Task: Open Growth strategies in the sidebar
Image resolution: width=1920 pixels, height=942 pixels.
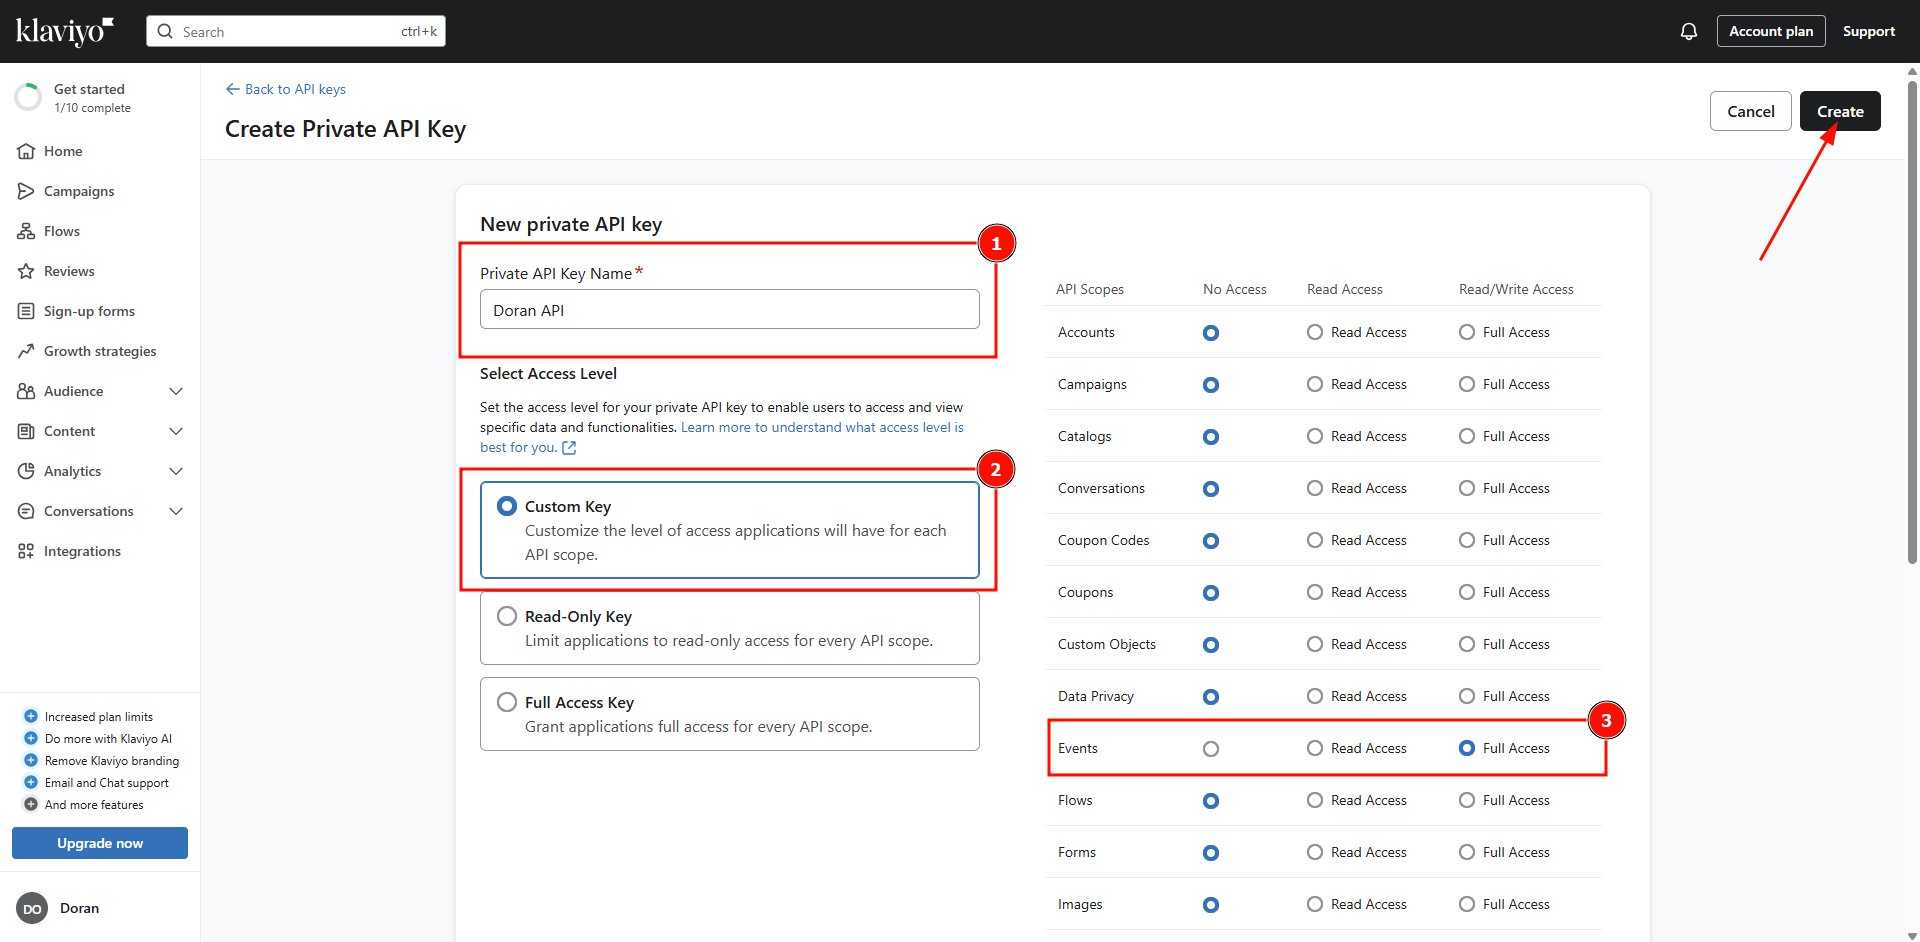Action: point(100,351)
